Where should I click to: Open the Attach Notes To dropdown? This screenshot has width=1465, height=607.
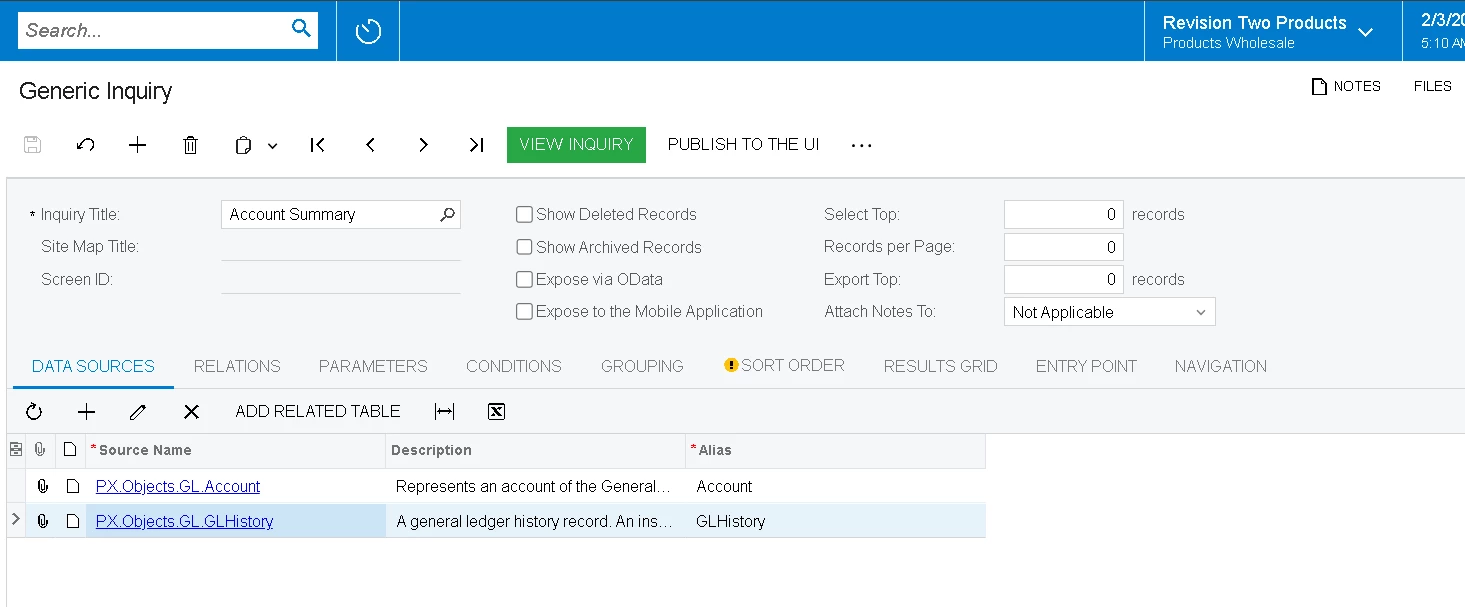pyautogui.click(x=1109, y=312)
